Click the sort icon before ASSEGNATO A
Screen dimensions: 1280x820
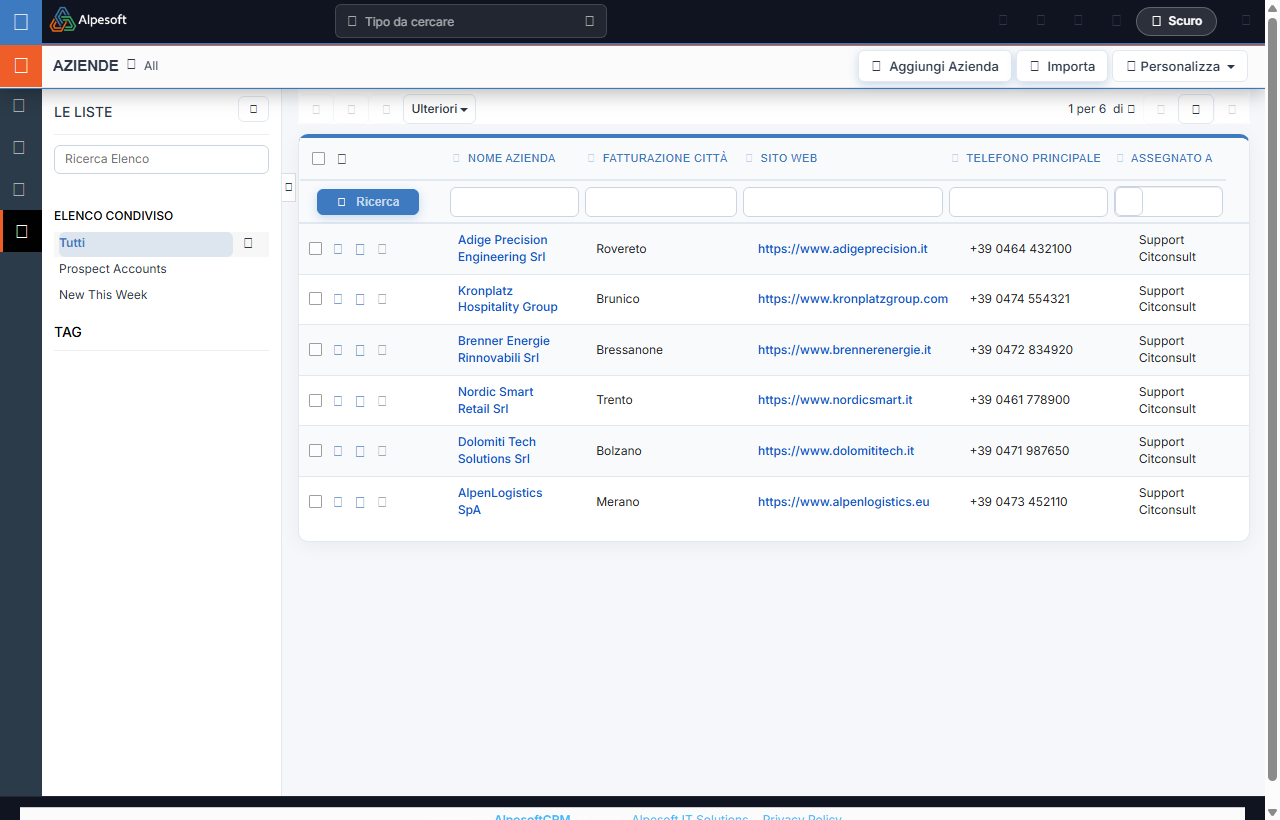coord(1120,158)
